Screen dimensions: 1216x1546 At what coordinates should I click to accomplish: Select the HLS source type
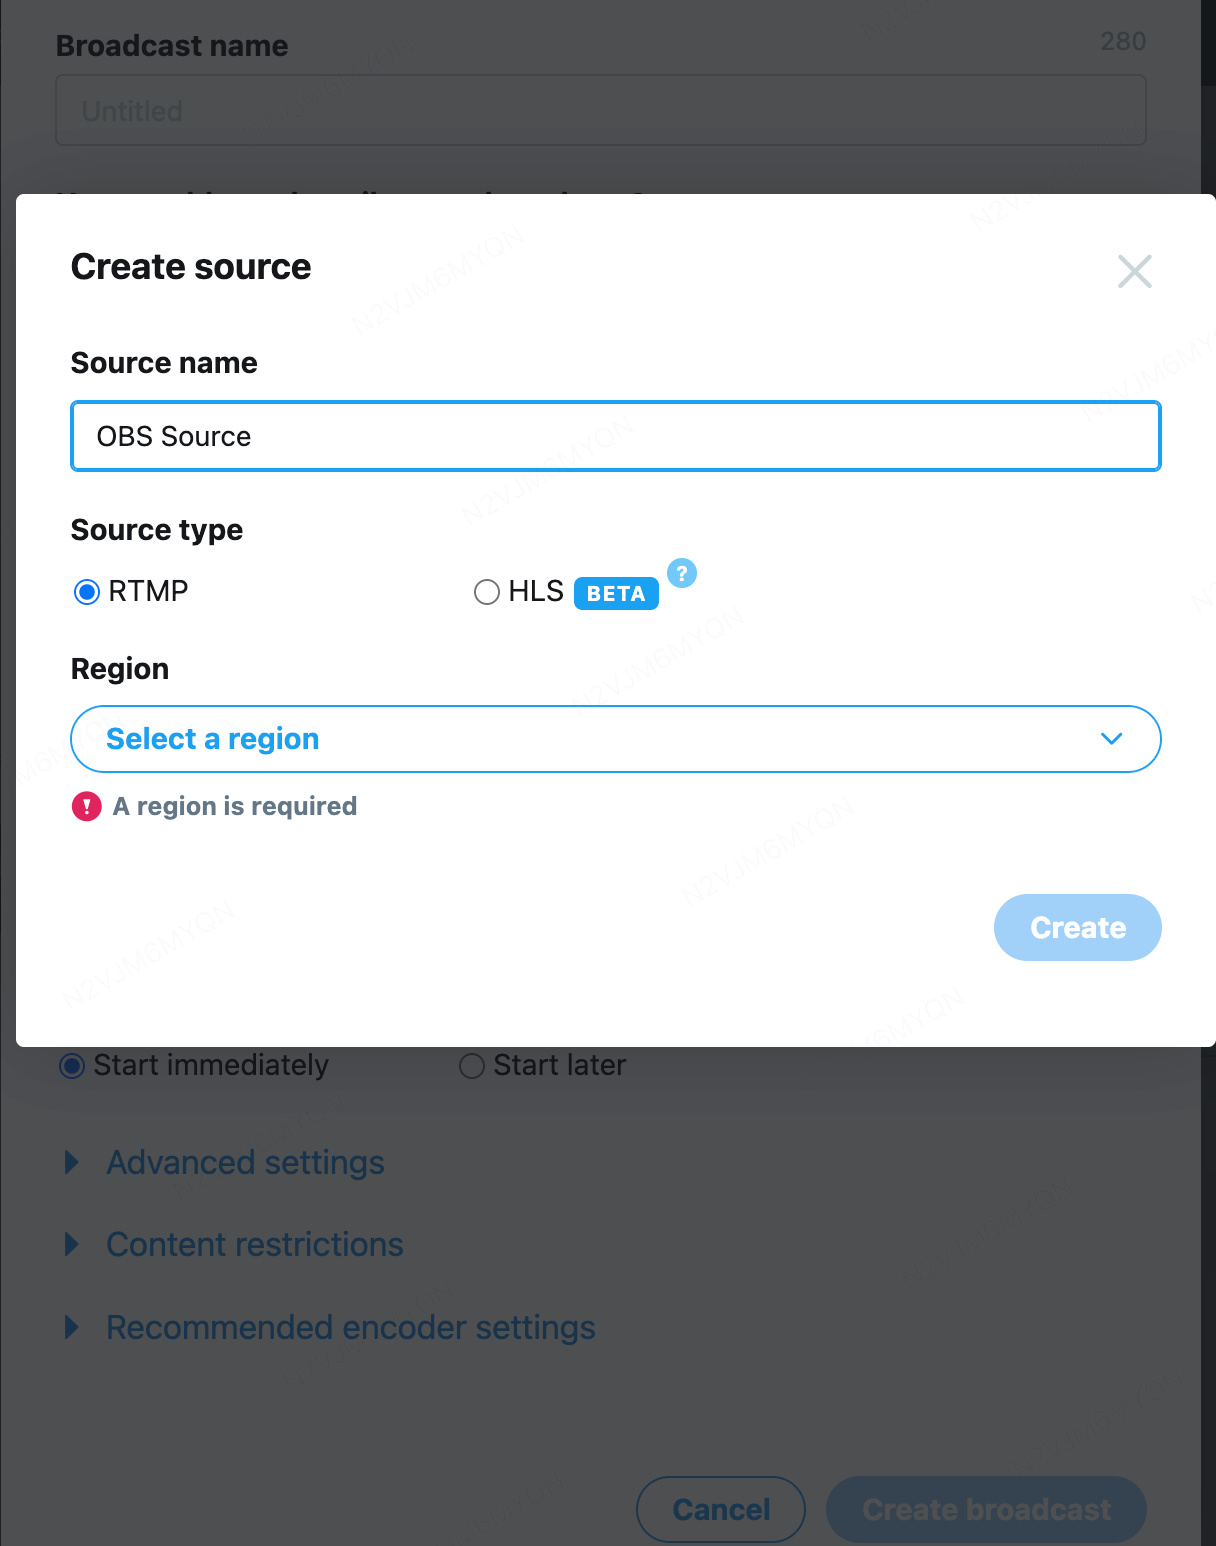[487, 592]
